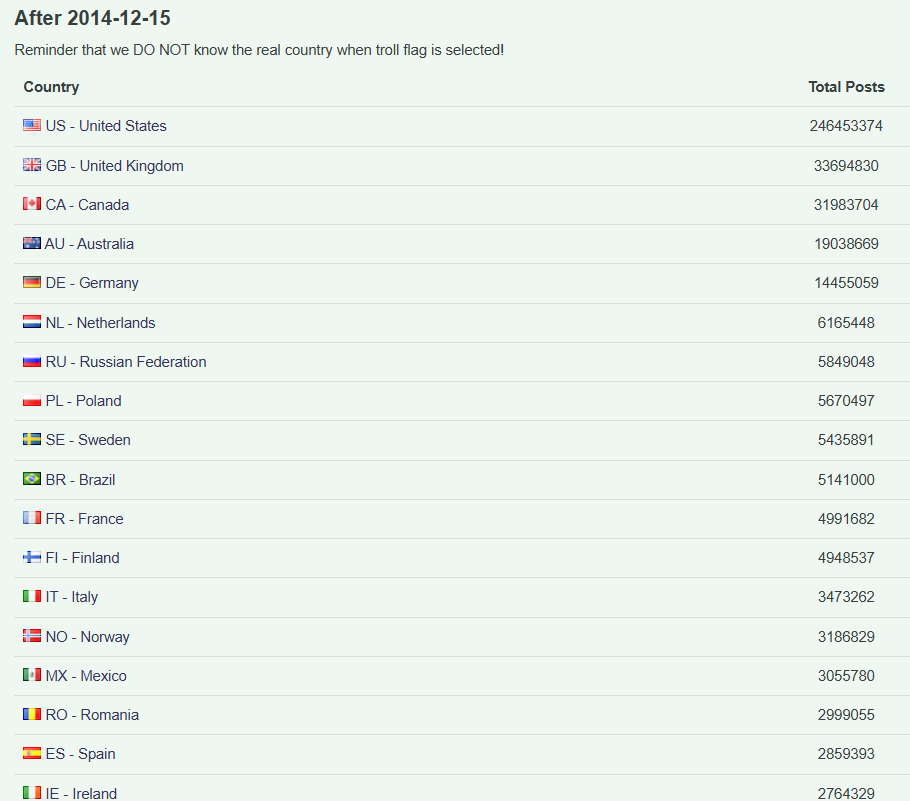Select the Netherlands row label

point(100,323)
